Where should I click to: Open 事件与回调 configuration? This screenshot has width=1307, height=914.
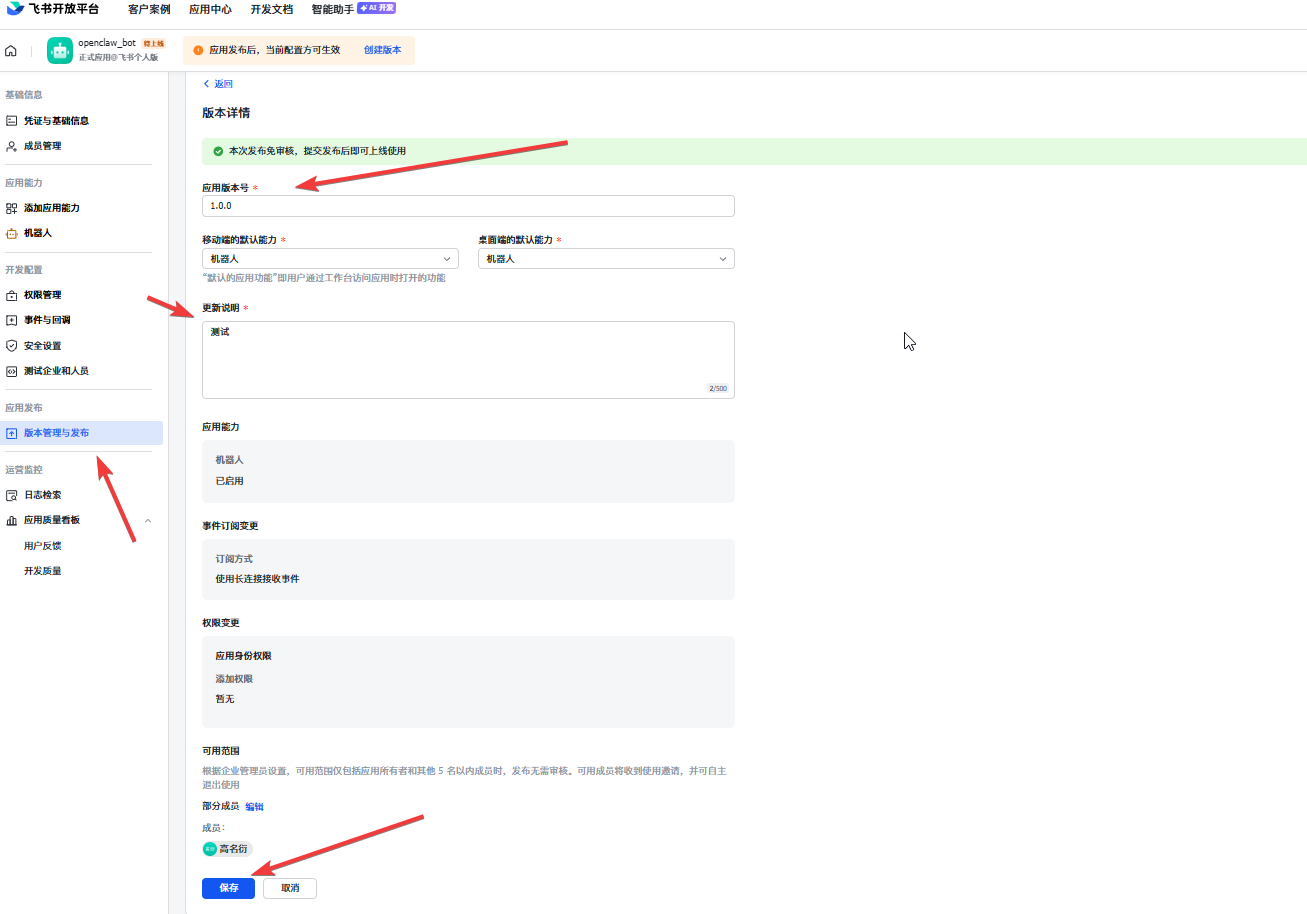click(x=46, y=320)
